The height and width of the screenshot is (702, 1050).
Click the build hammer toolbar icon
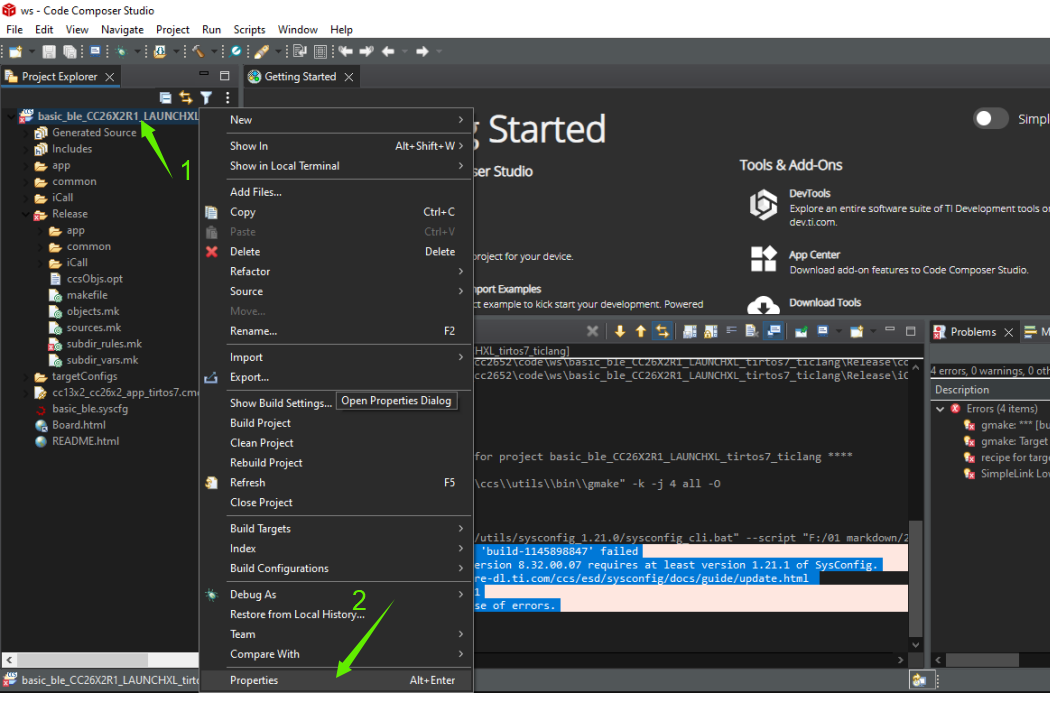tap(198, 52)
